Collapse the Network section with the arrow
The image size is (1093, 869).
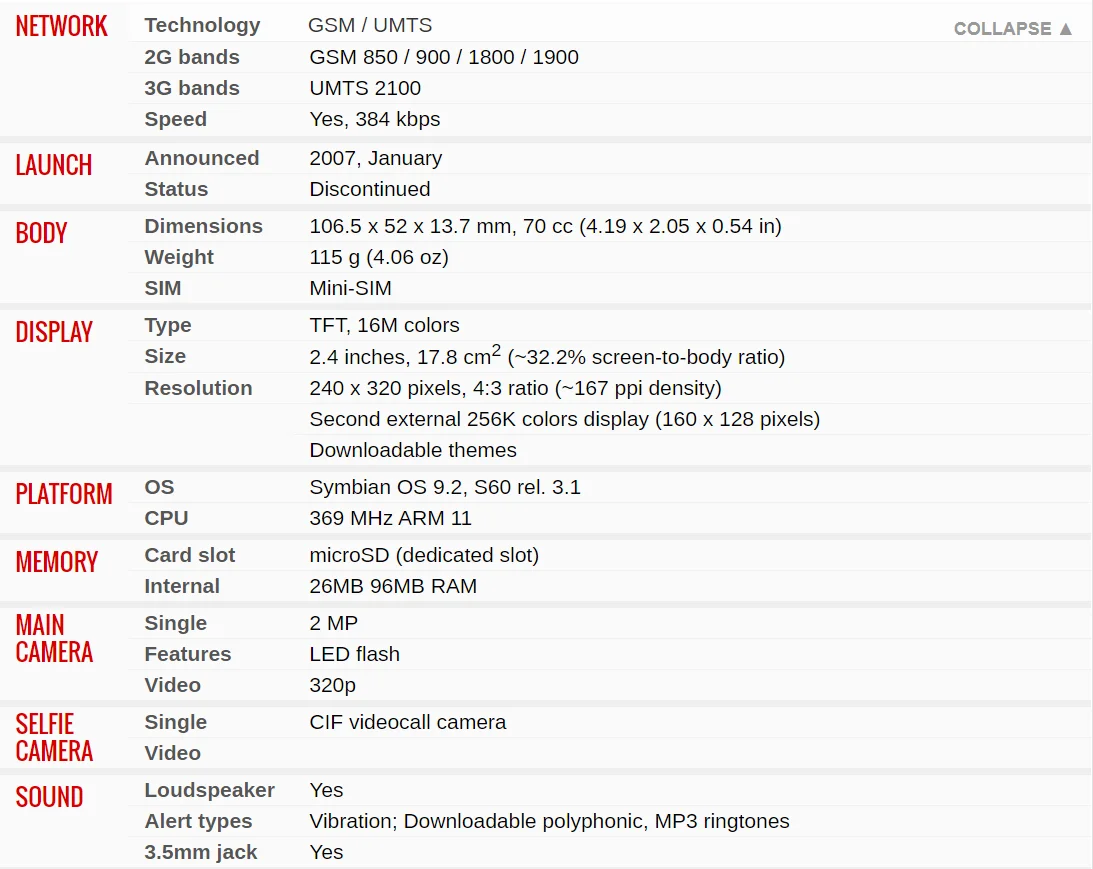[1013, 28]
